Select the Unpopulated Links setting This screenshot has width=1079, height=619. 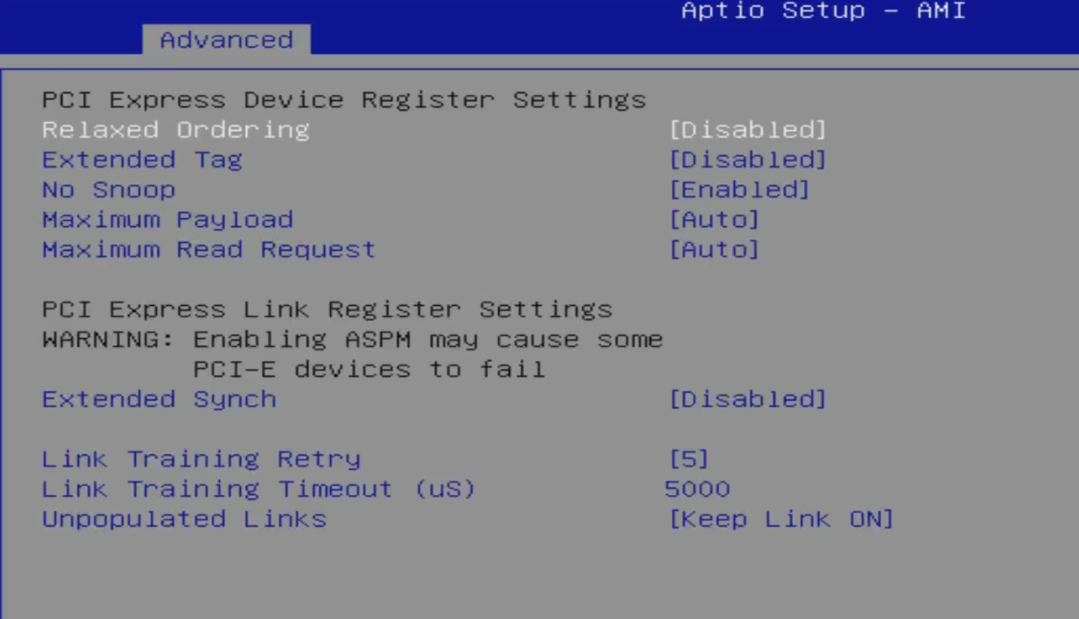pyautogui.click(x=184, y=519)
